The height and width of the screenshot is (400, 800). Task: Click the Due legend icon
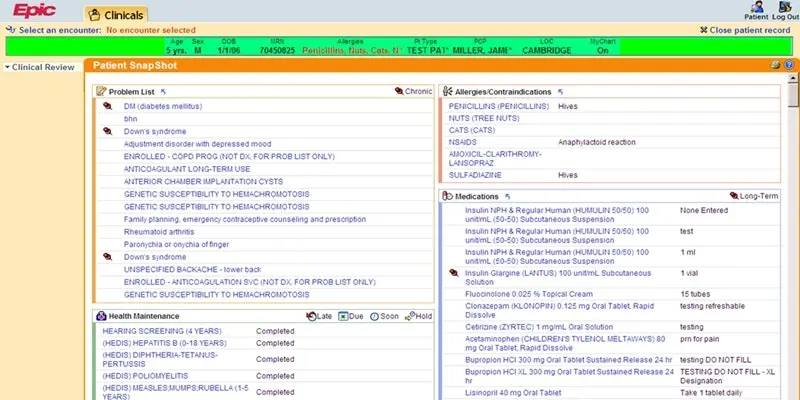[343, 316]
